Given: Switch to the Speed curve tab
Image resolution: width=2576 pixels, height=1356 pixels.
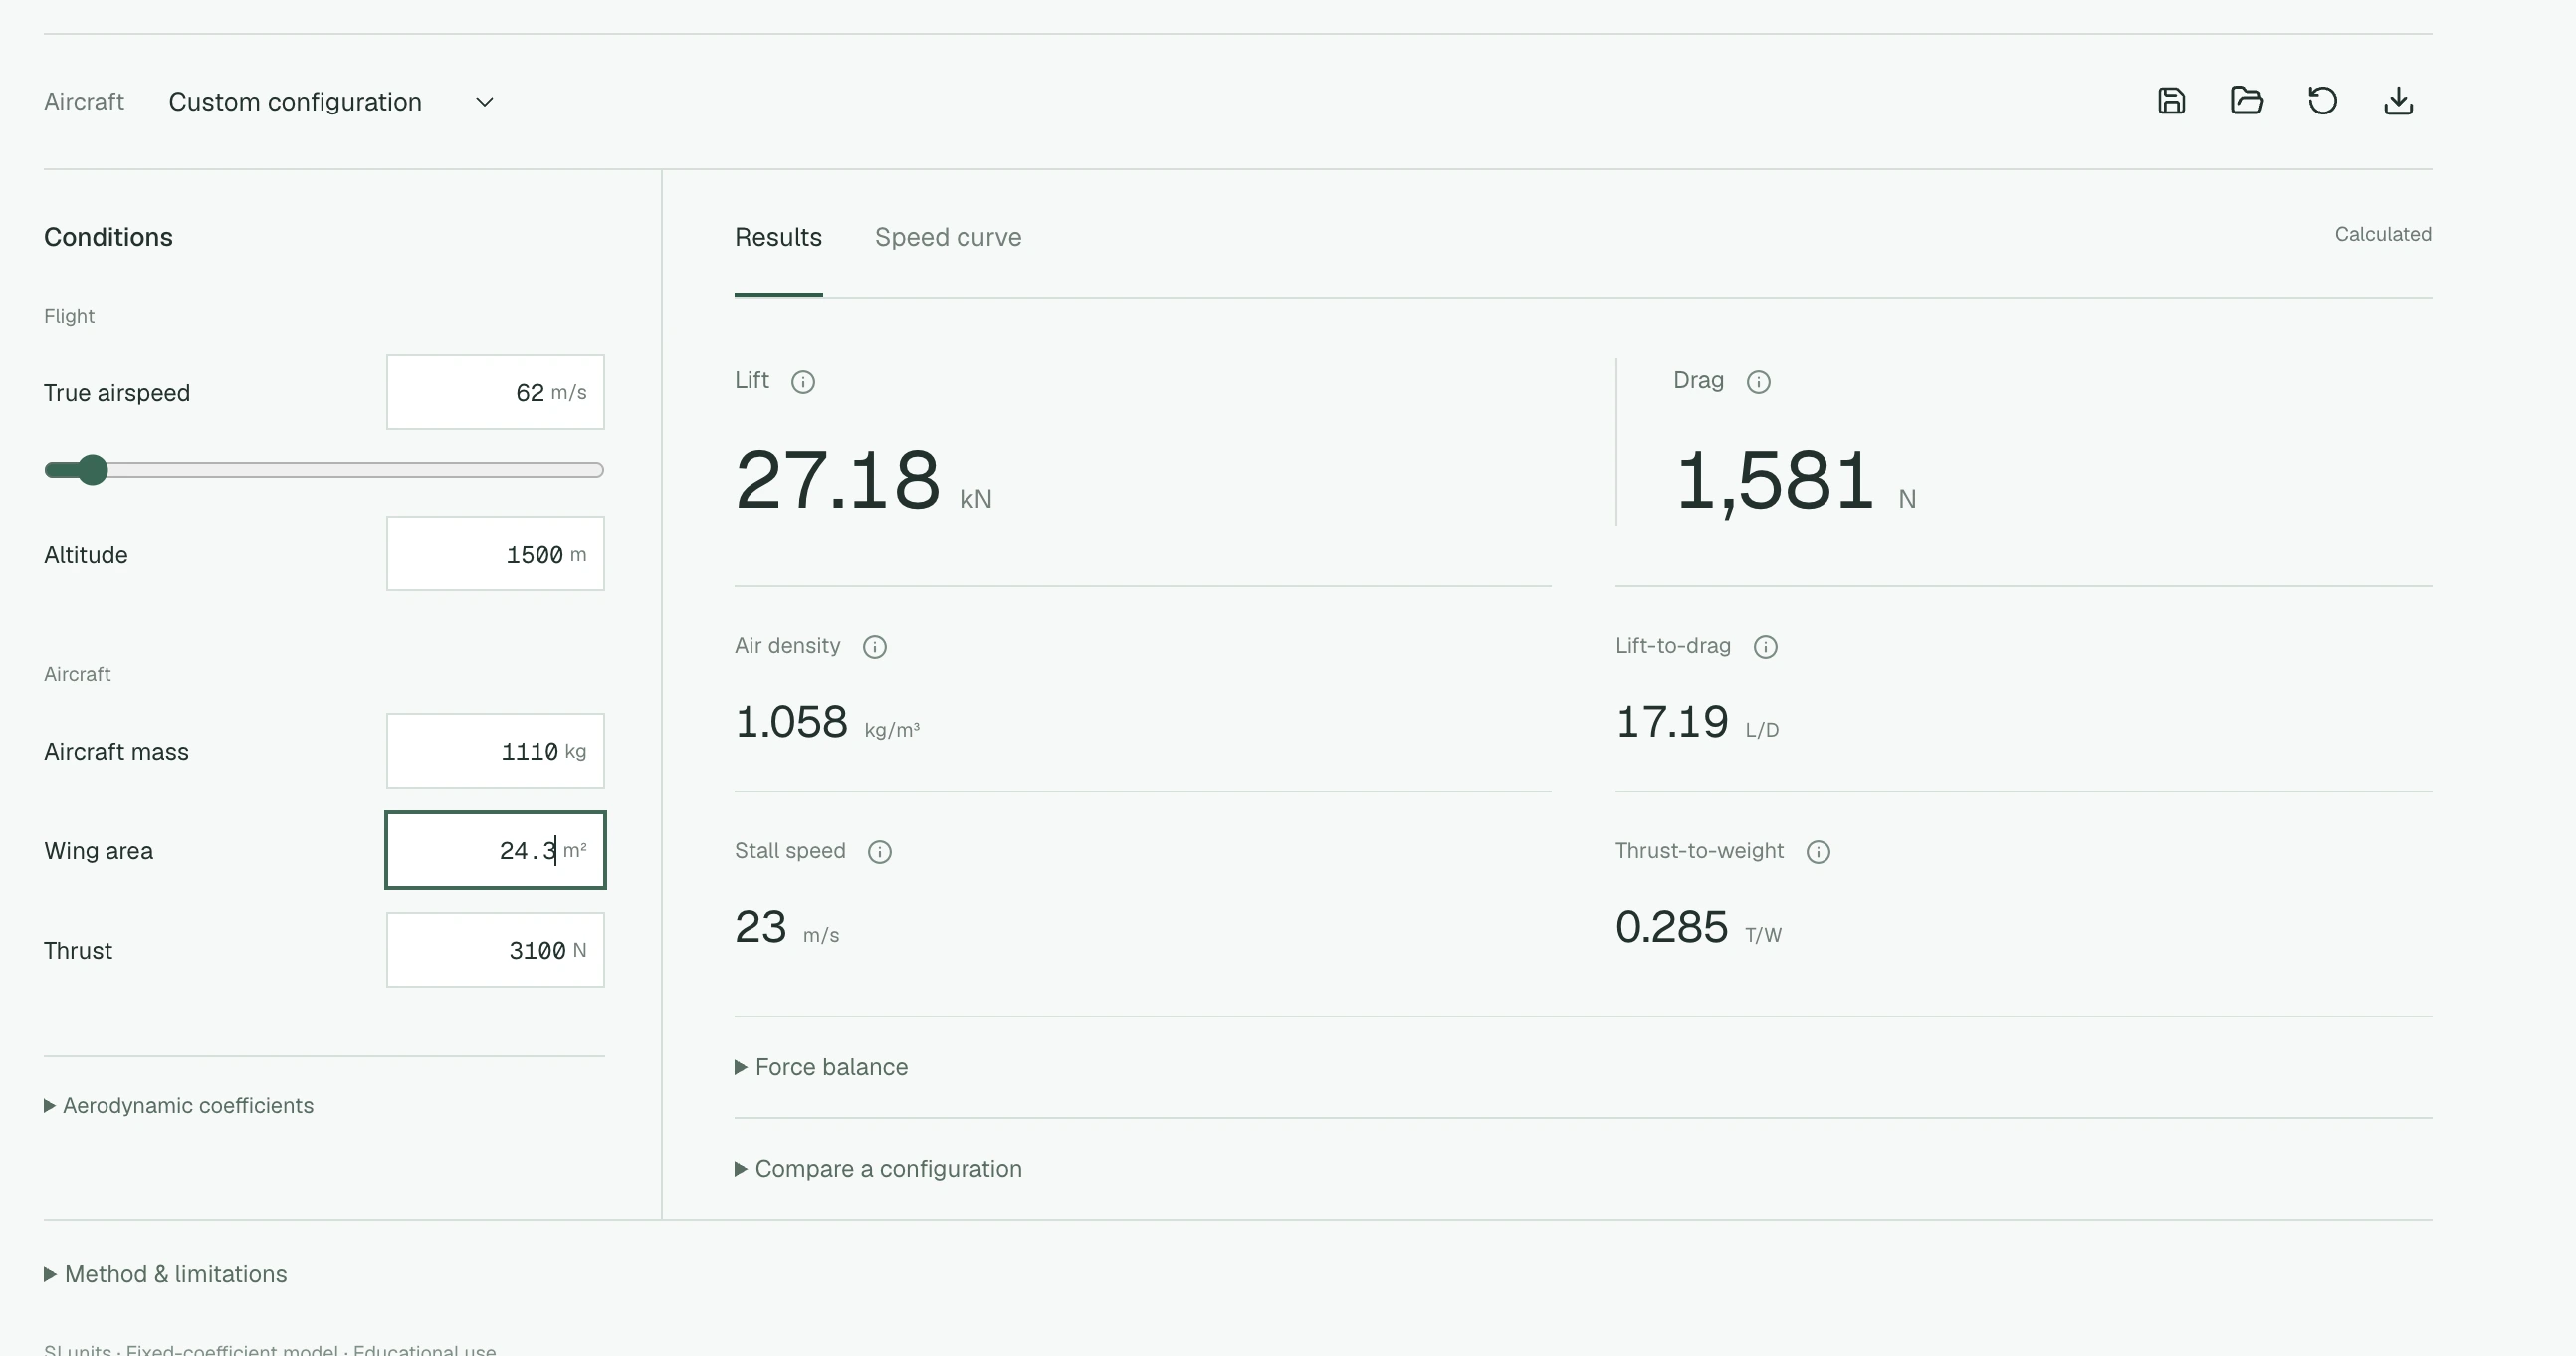Looking at the screenshot, I should 948,237.
